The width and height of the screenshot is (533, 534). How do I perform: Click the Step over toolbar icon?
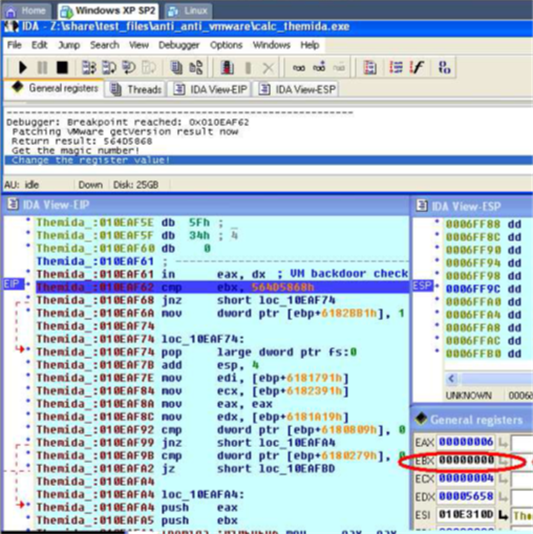(109, 67)
